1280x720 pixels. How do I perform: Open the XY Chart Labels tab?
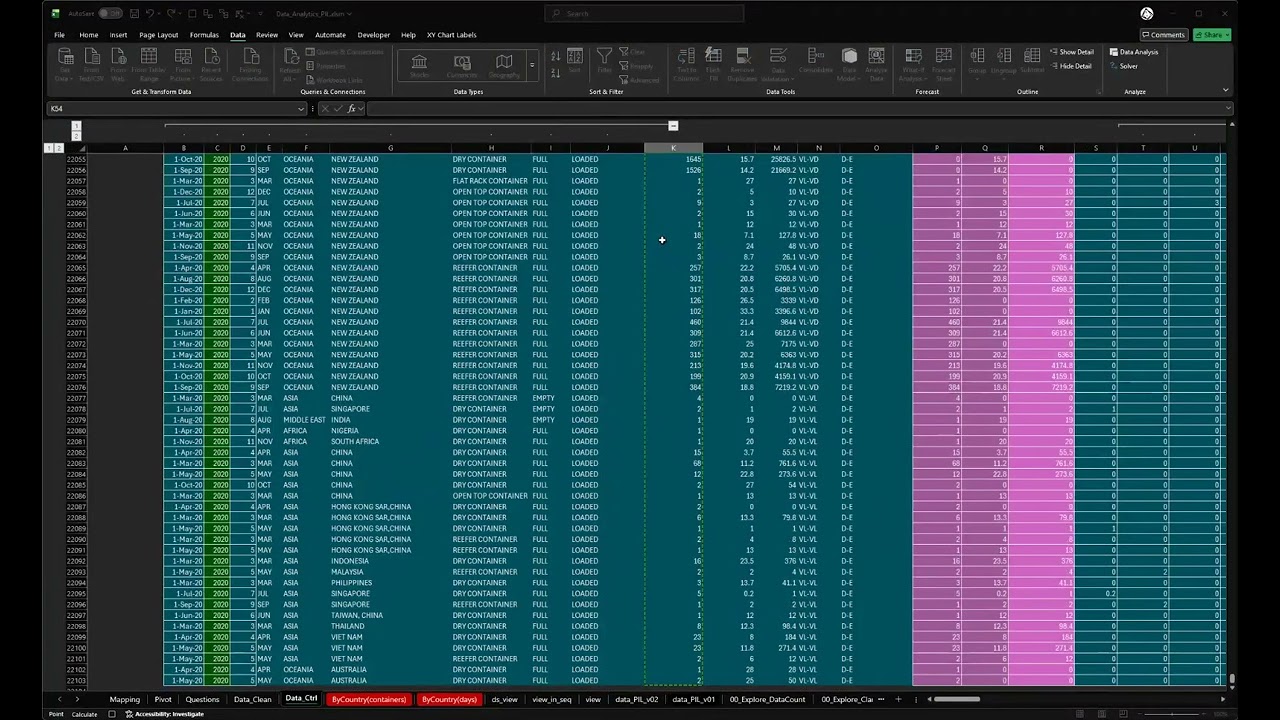451,35
